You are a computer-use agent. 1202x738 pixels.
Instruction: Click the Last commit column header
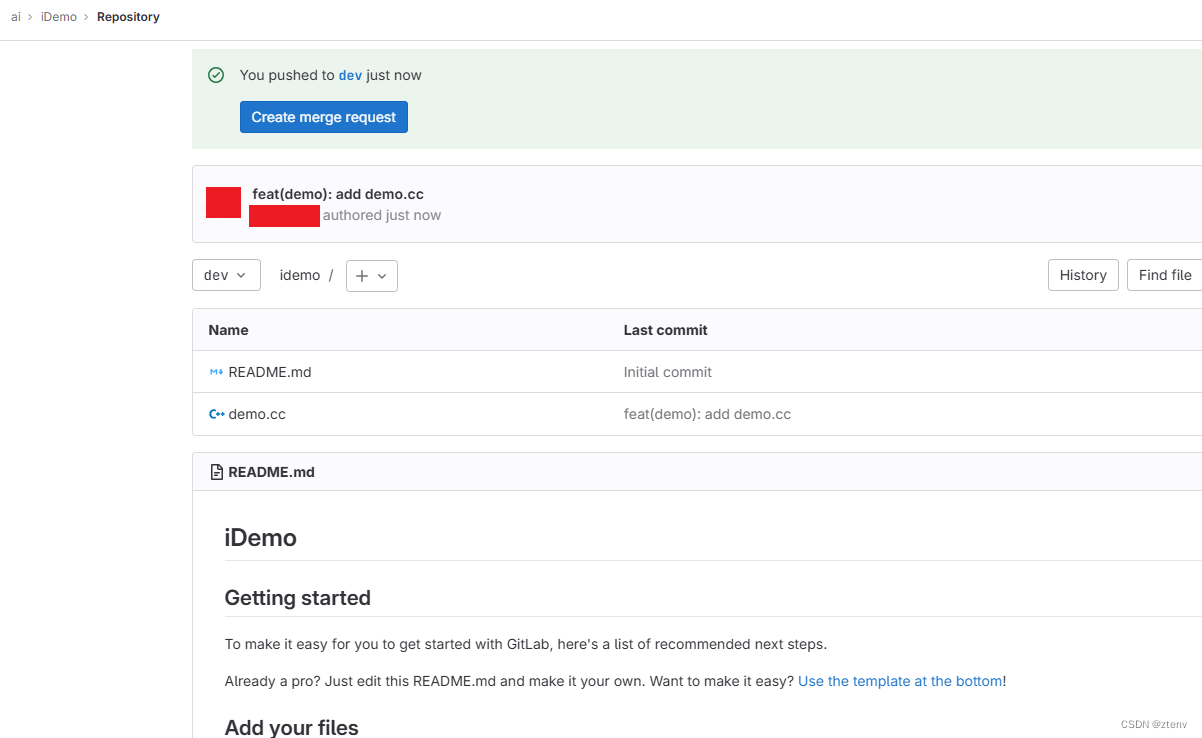click(665, 330)
